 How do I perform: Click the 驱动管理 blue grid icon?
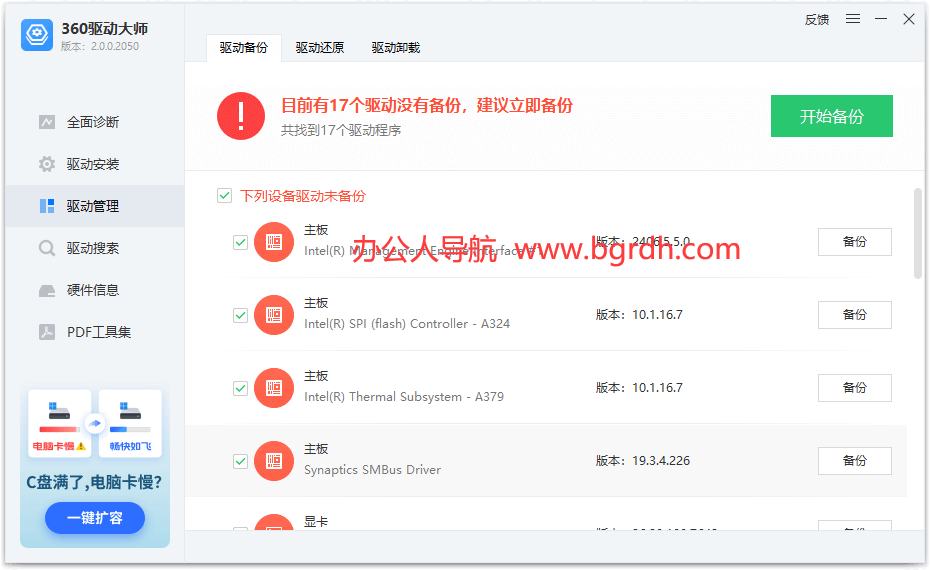47,206
